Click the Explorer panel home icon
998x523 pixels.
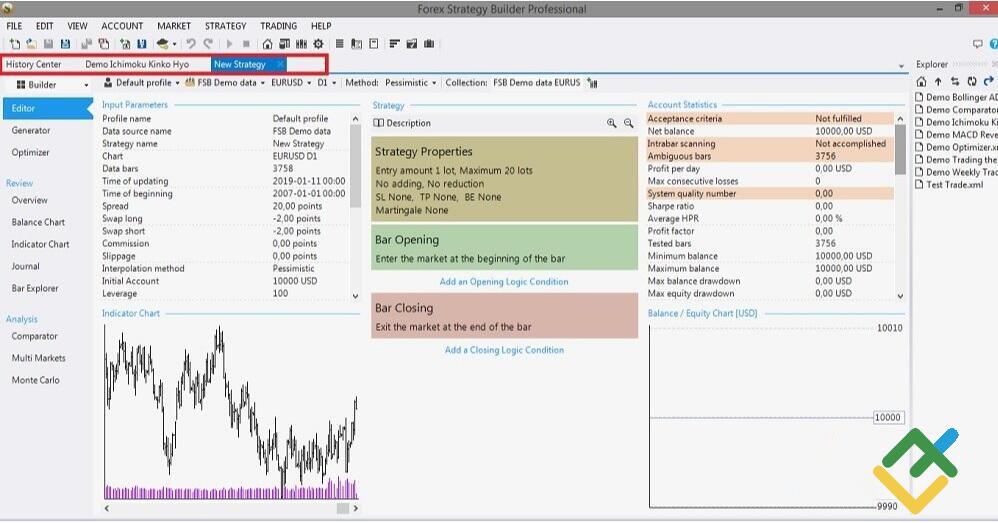click(x=922, y=82)
